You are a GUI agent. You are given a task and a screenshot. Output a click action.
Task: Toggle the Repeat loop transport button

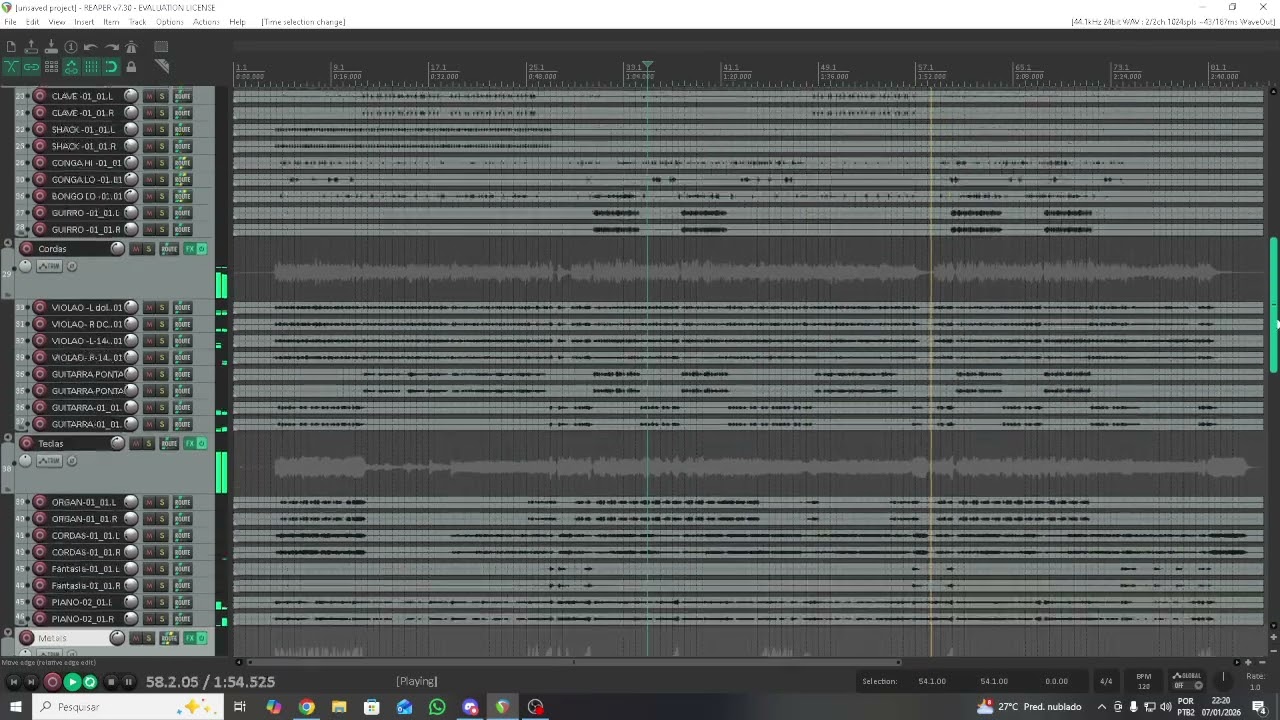click(x=90, y=682)
